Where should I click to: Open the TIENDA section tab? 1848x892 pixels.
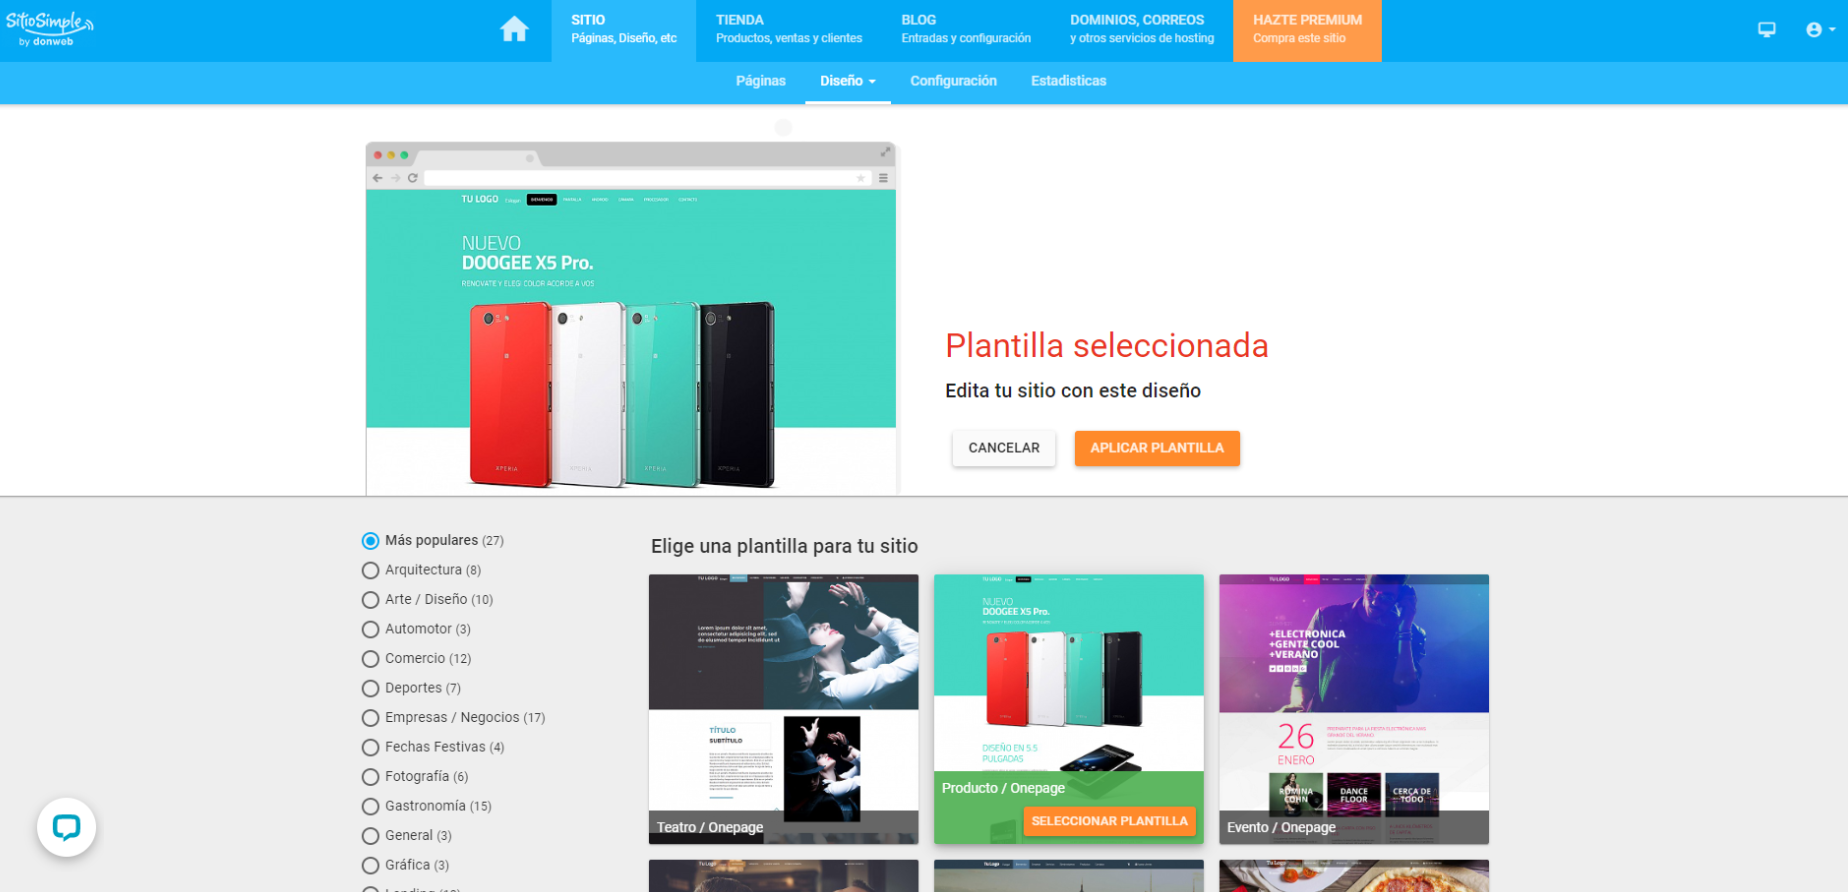[x=788, y=30]
